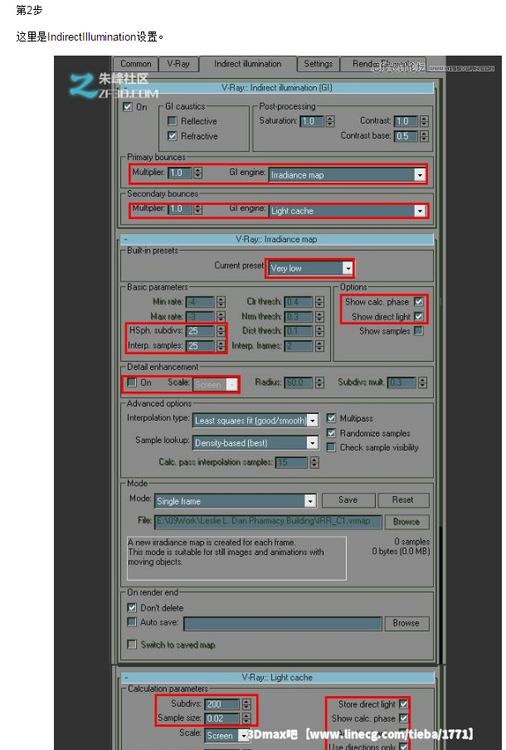Adjust the Sample size spinner
This screenshot has width=506, height=750.
(246, 718)
